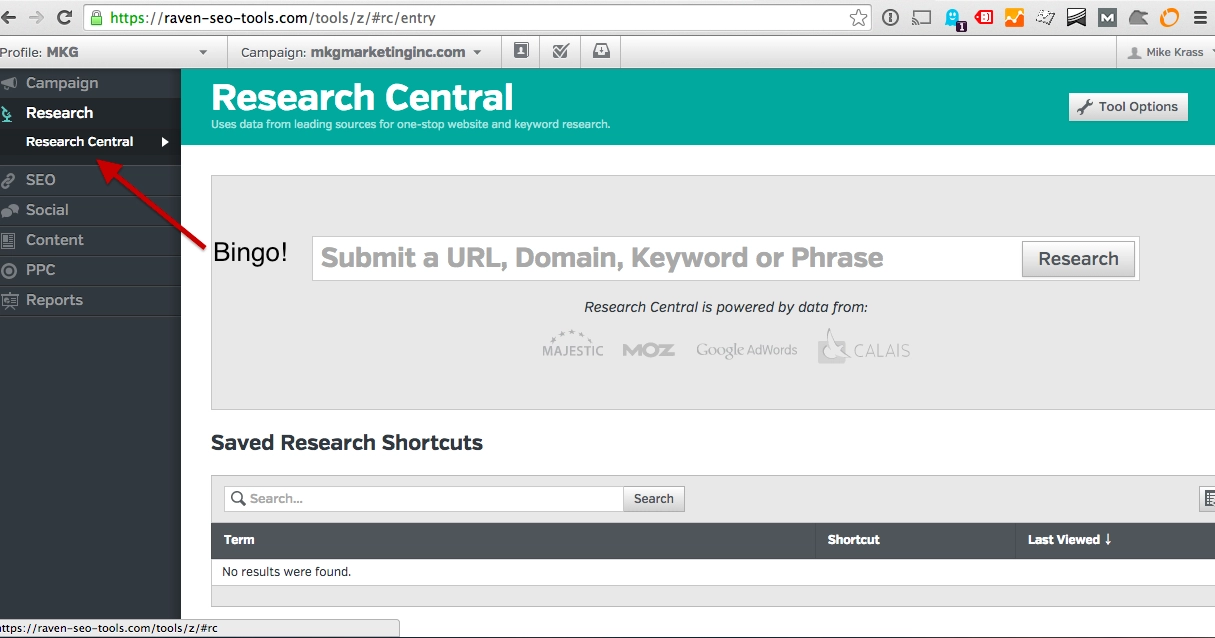Click the Search button for saved shortcuts

pyautogui.click(x=653, y=499)
